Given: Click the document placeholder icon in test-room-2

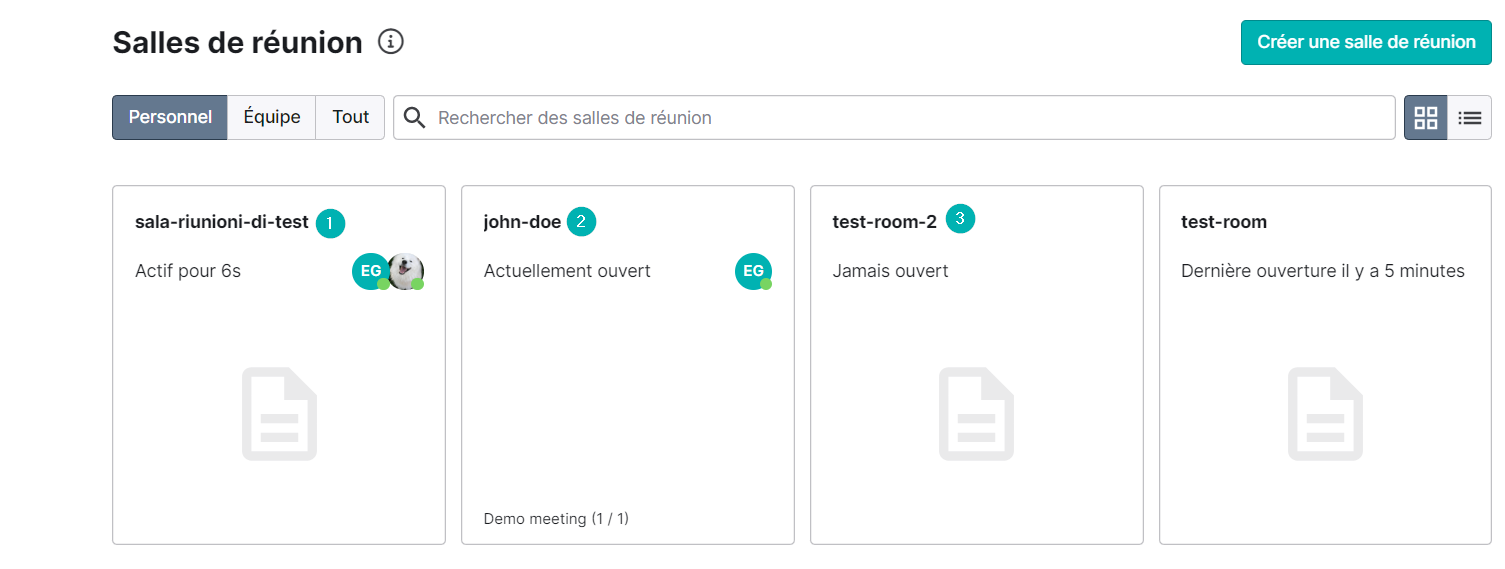Looking at the screenshot, I should click(x=976, y=414).
